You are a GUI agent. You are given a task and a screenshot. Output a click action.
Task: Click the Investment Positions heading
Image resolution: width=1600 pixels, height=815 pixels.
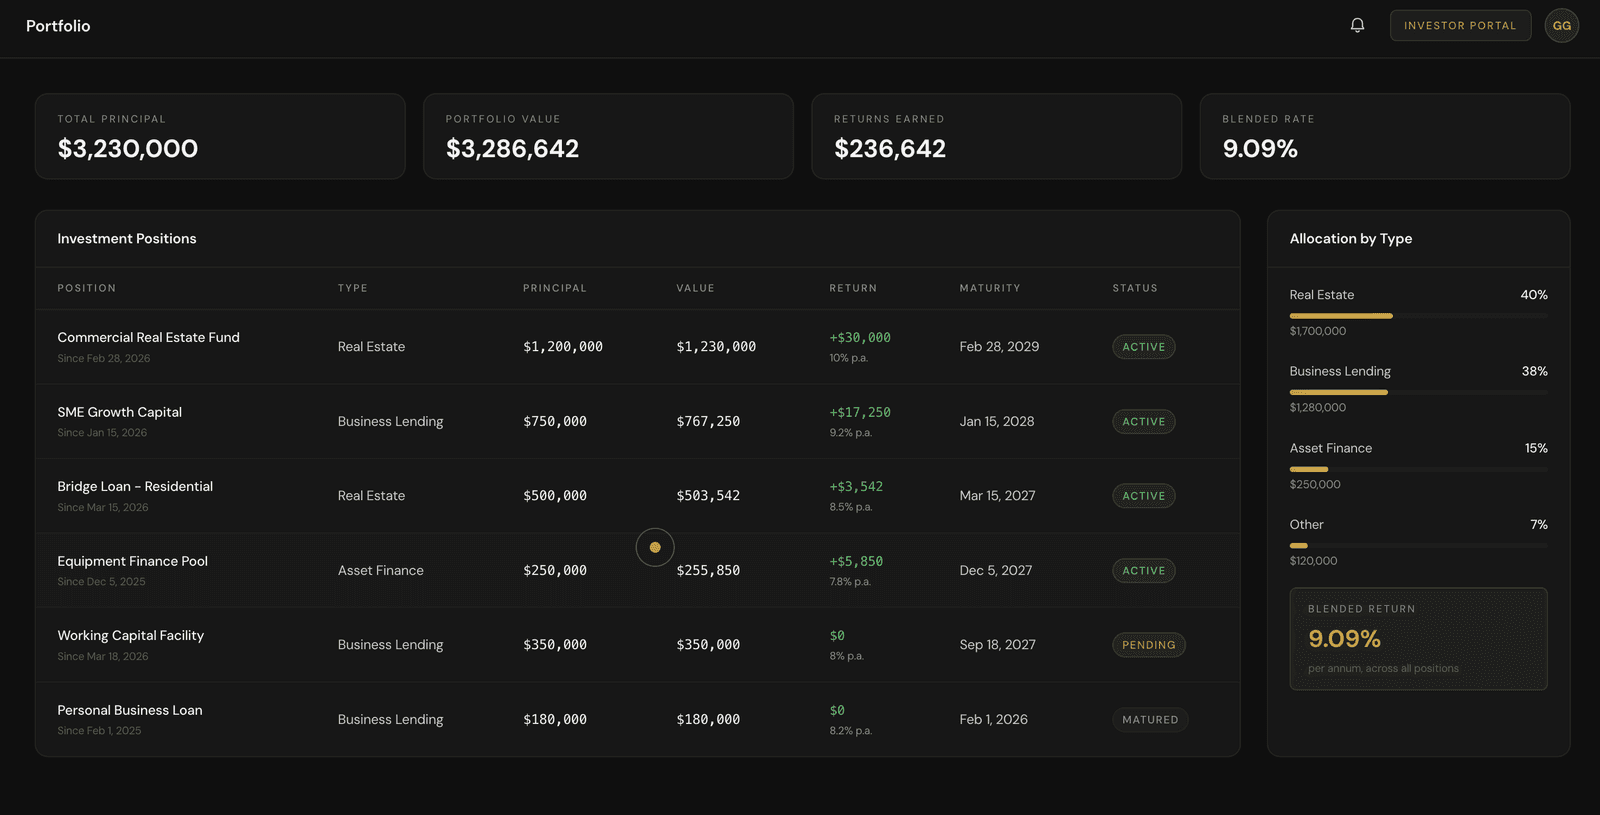point(127,239)
